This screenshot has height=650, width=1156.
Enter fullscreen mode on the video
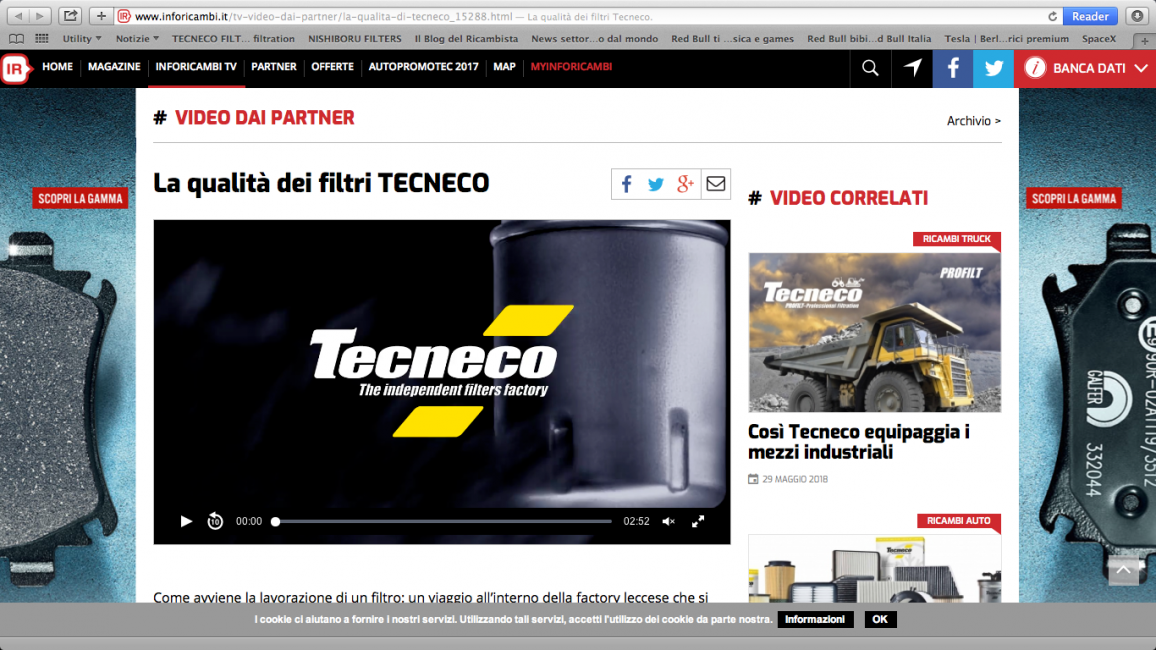point(699,521)
